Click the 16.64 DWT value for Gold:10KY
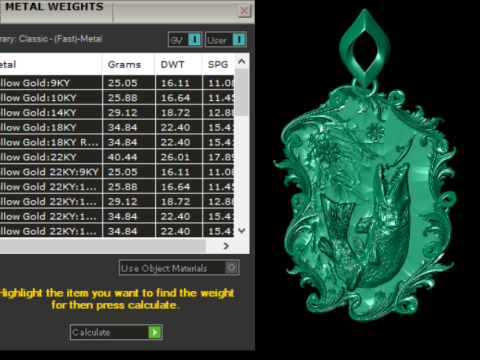480x360 pixels. click(179, 98)
